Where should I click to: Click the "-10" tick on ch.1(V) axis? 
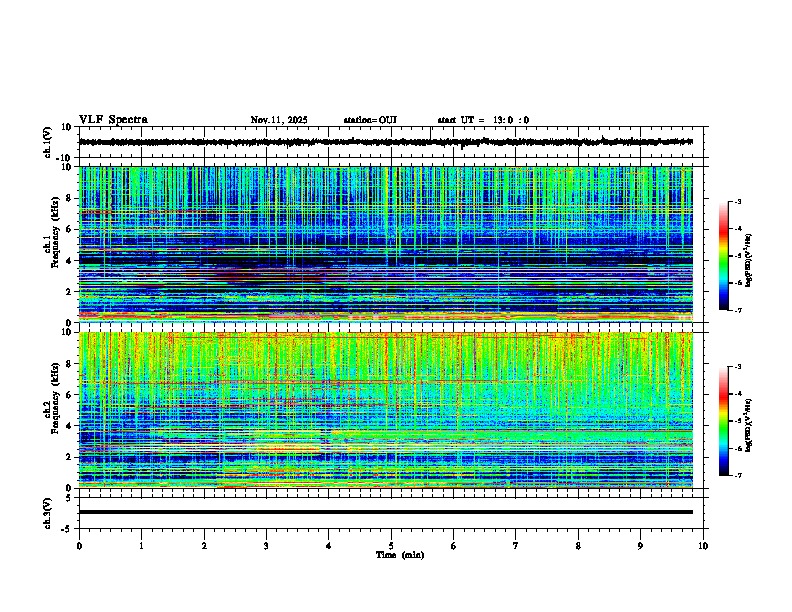pyautogui.click(x=64, y=158)
